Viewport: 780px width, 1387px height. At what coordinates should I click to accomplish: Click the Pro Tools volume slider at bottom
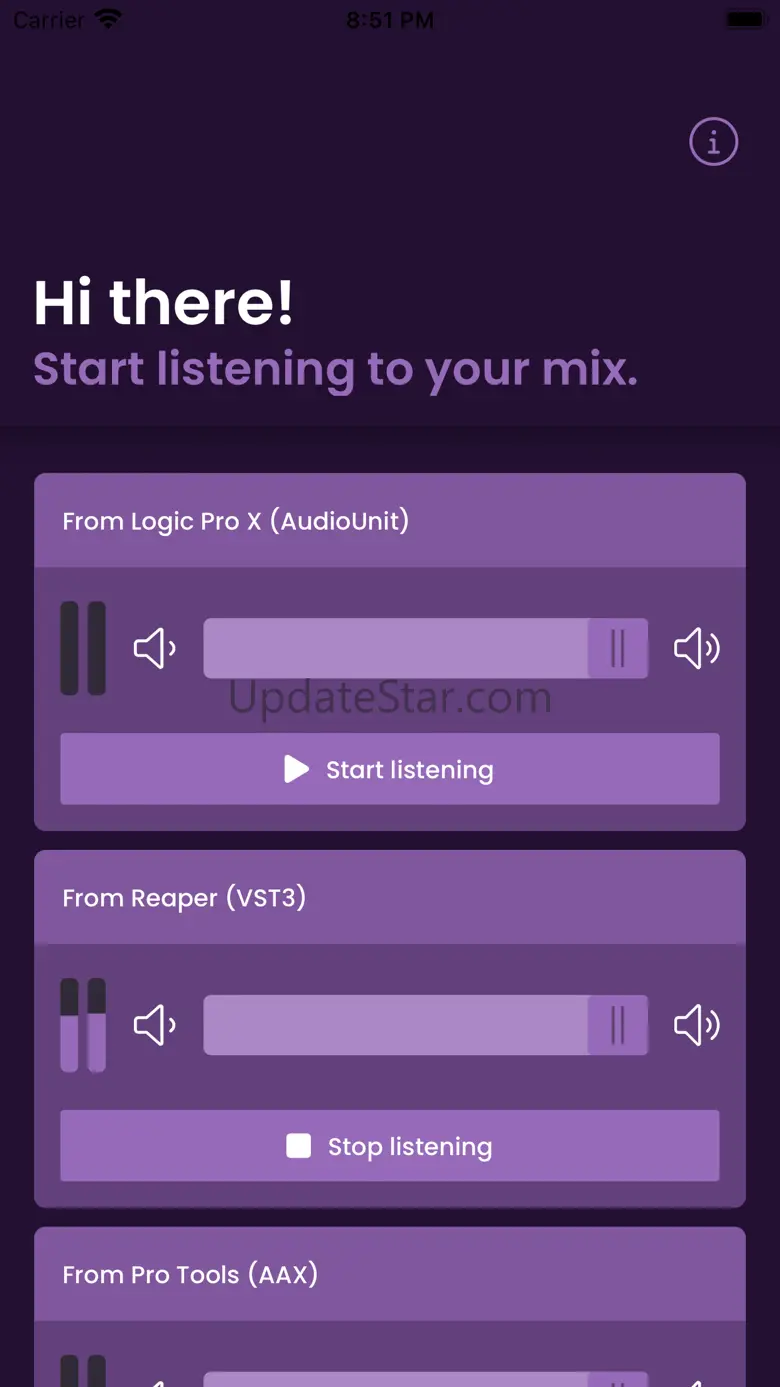tap(426, 1379)
